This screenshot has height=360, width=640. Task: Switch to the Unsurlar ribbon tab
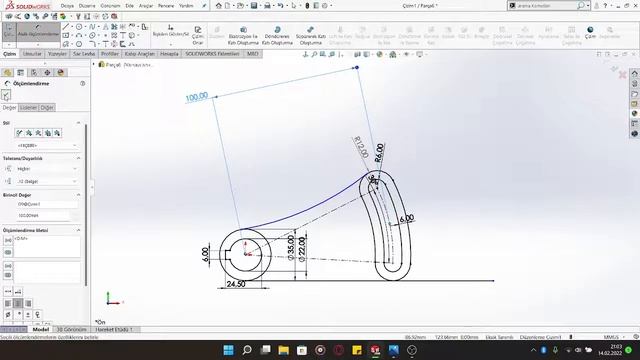(x=32, y=54)
